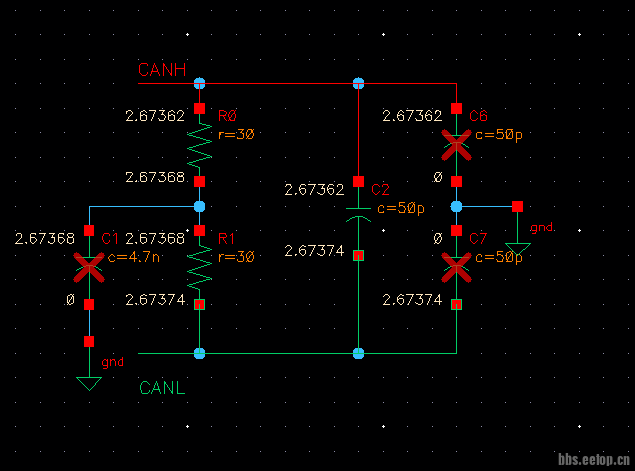The height and width of the screenshot is (471, 635).
Task: Click the ground symbol right of C6
Action: click(517, 247)
